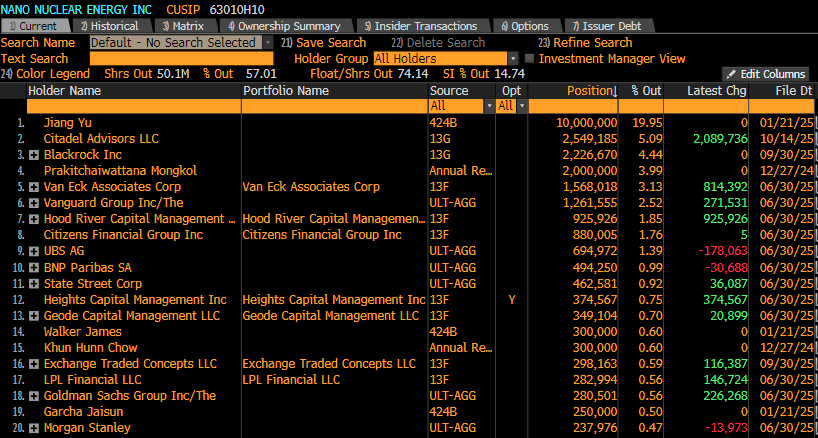
Task: Click the Portfolio Name filter field
Action: click(x=334, y=106)
